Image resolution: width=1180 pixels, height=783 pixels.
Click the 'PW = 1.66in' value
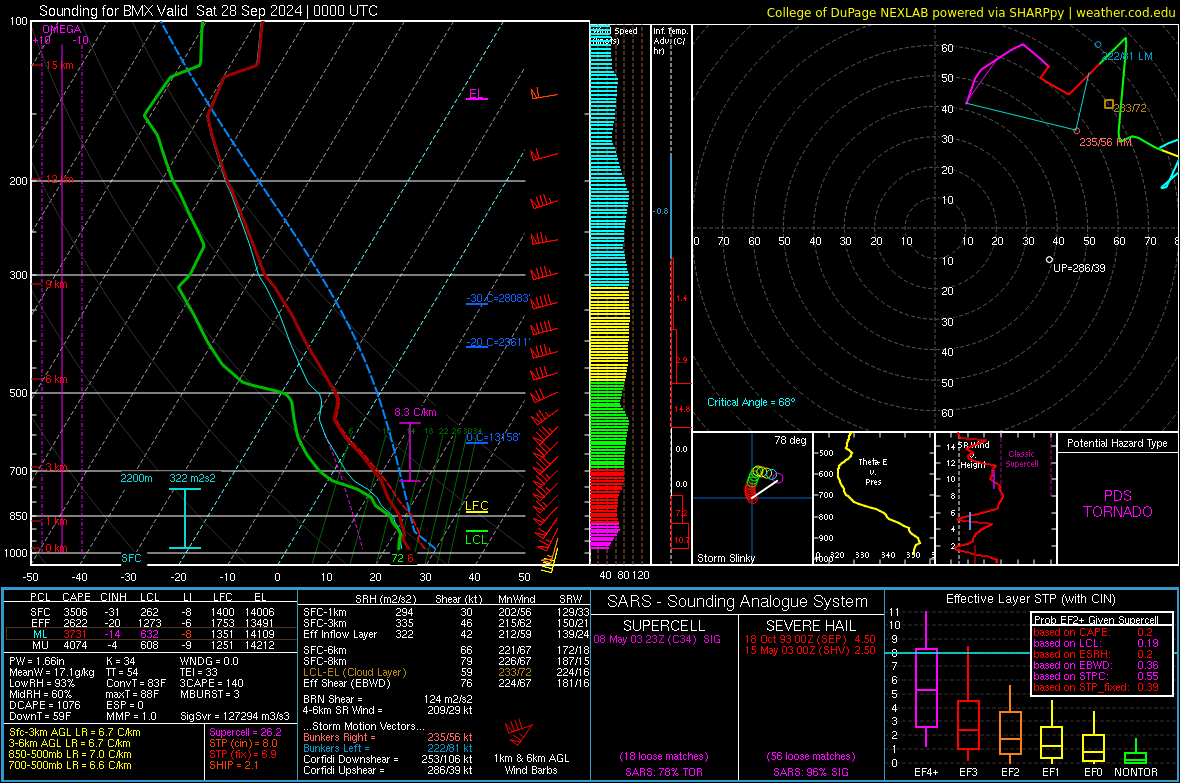(37, 661)
